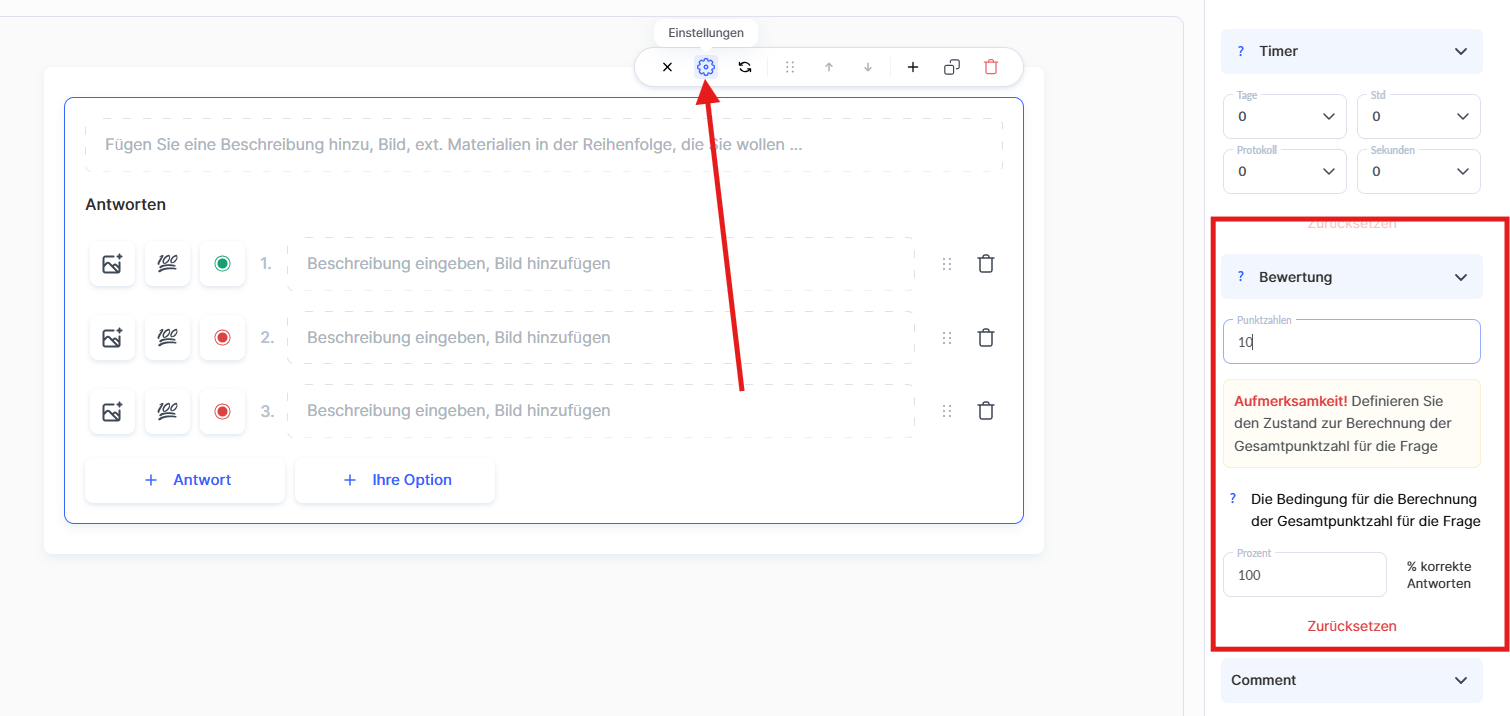Delete question with red trash icon

click(x=991, y=67)
